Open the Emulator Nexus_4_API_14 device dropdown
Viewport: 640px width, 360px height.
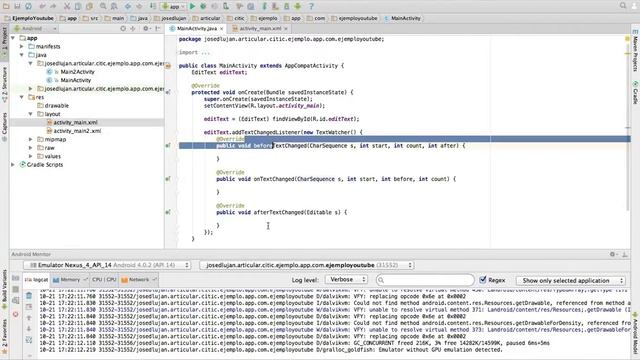point(107,265)
